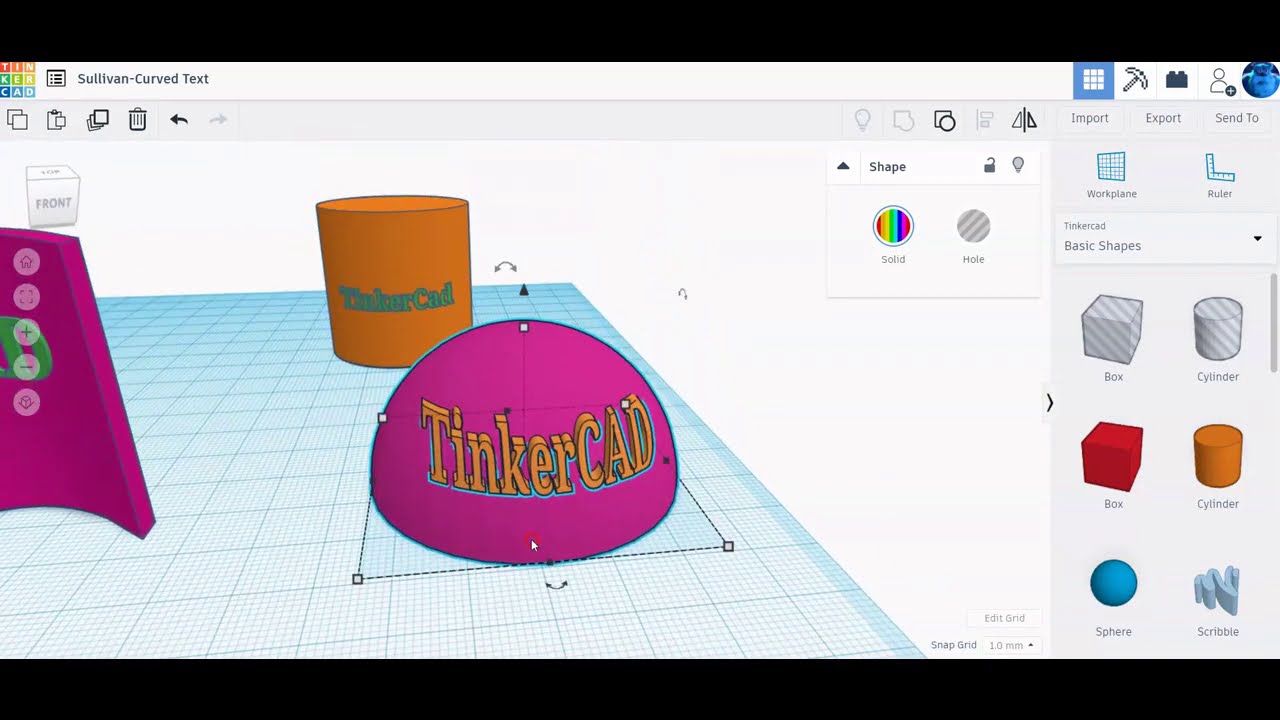The height and width of the screenshot is (720, 1280).
Task: Open the user profile avatar
Action: (1260, 80)
